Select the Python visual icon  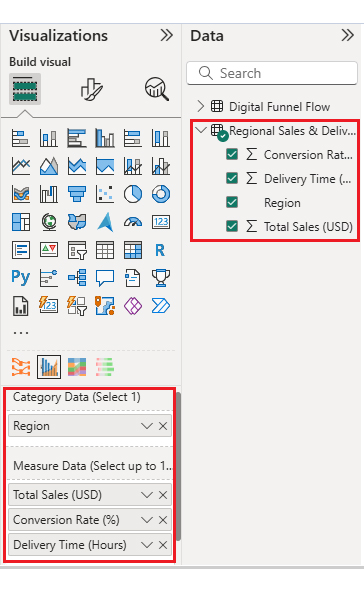pyautogui.click(x=21, y=278)
